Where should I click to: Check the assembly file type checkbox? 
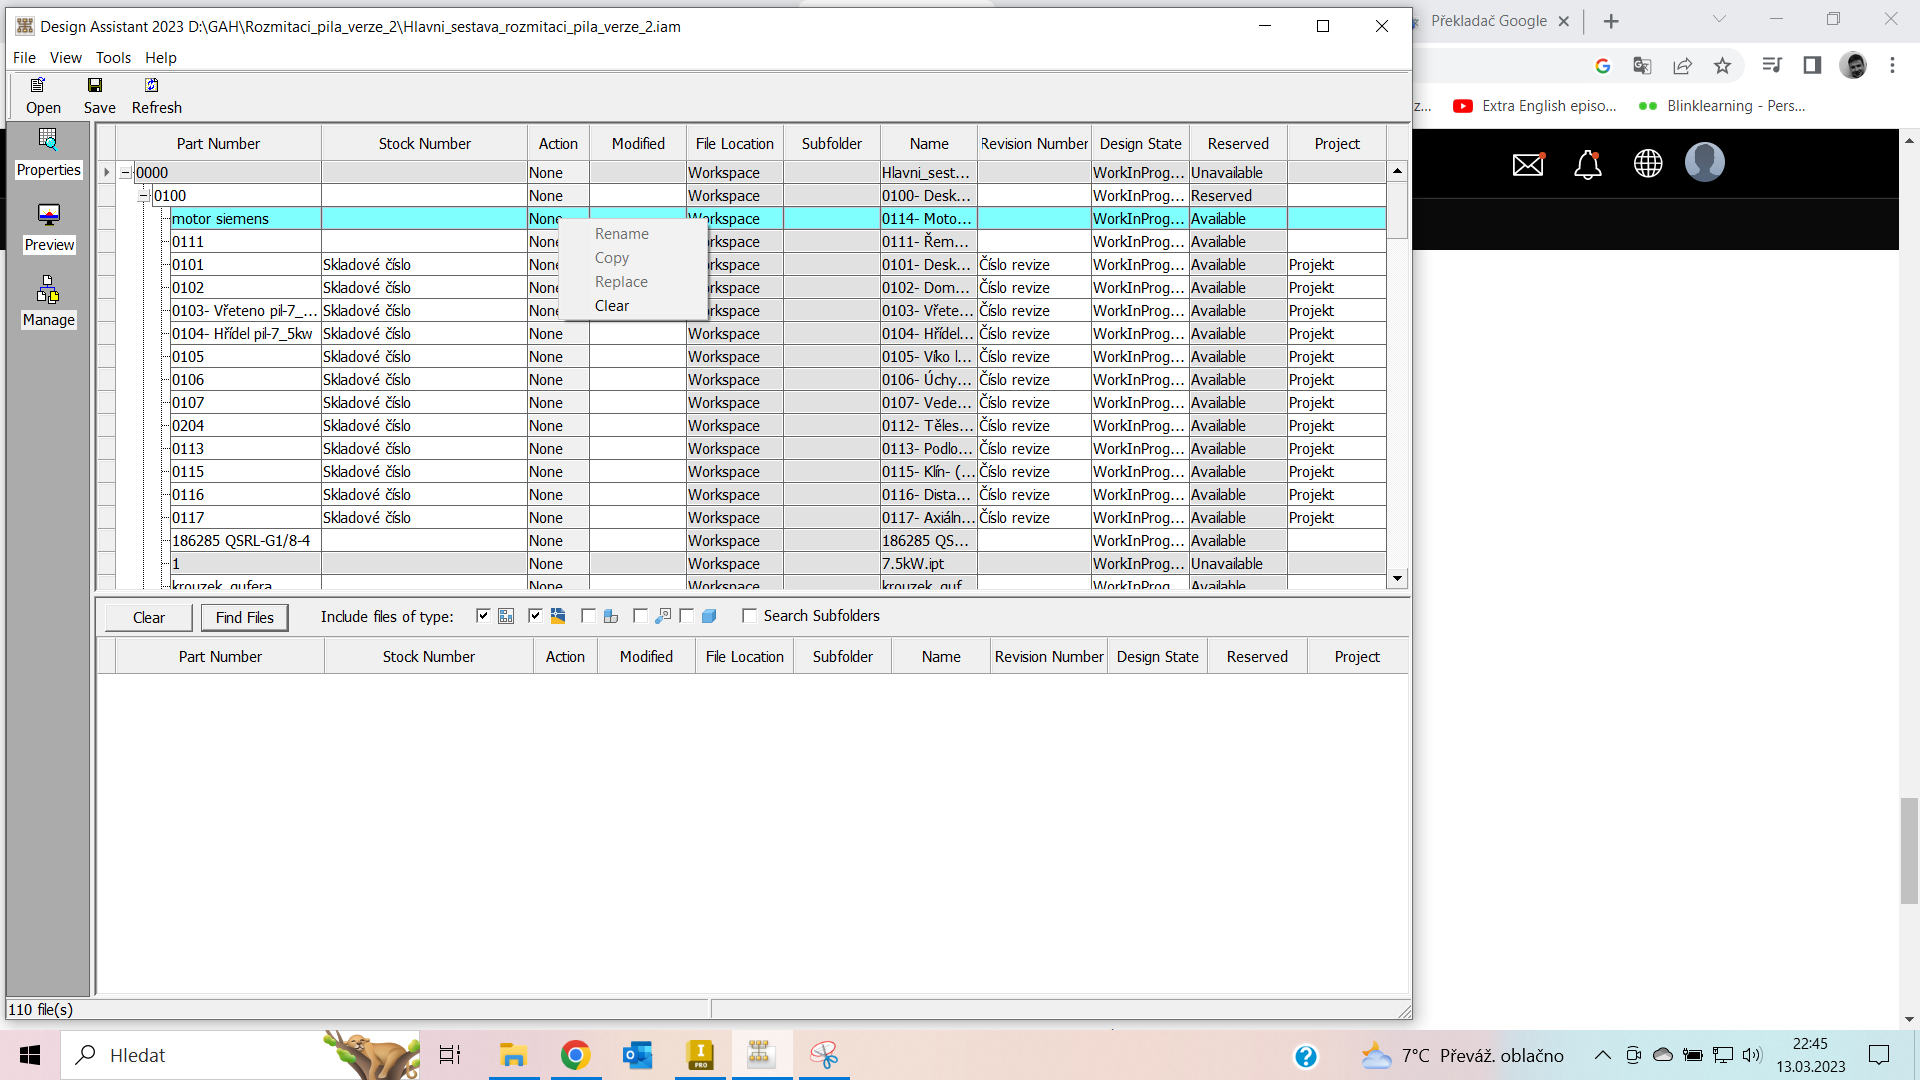(588, 616)
